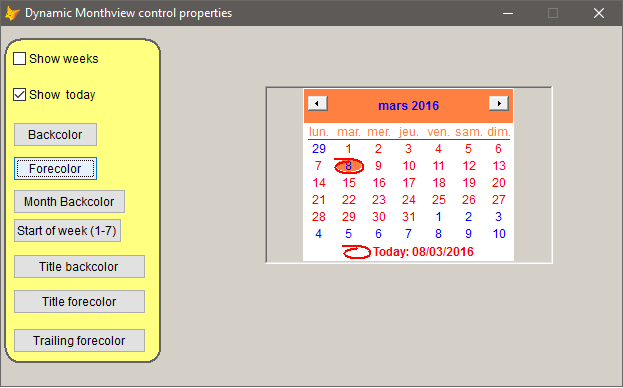The width and height of the screenshot is (623, 388).
Task: Select day 24 in the calendar
Action: coord(409,200)
